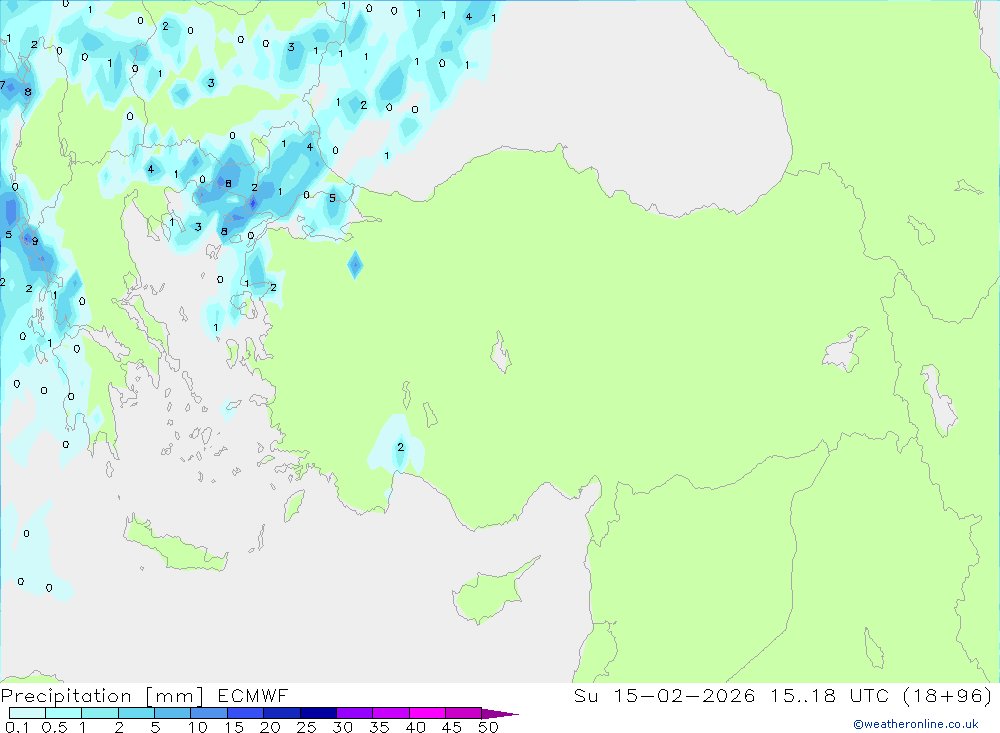Click the weatheronline.co.uk copyright link
Viewport: 1000px width, 733px height.
[916, 724]
